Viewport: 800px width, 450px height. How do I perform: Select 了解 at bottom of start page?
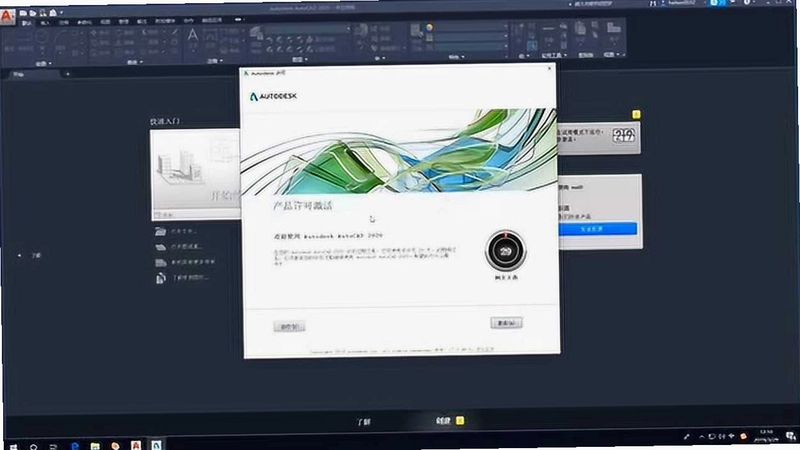(x=364, y=422)
